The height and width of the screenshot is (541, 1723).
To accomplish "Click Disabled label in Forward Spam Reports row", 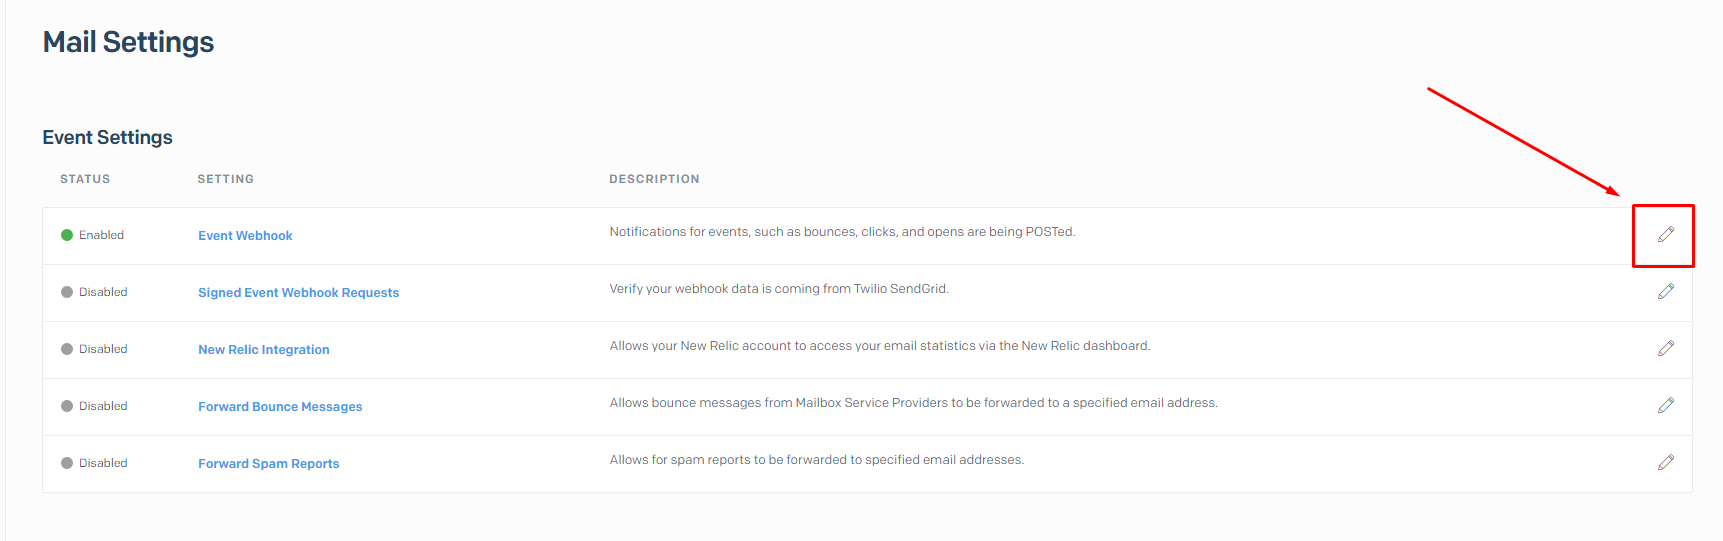I will [x=103, y=463].
